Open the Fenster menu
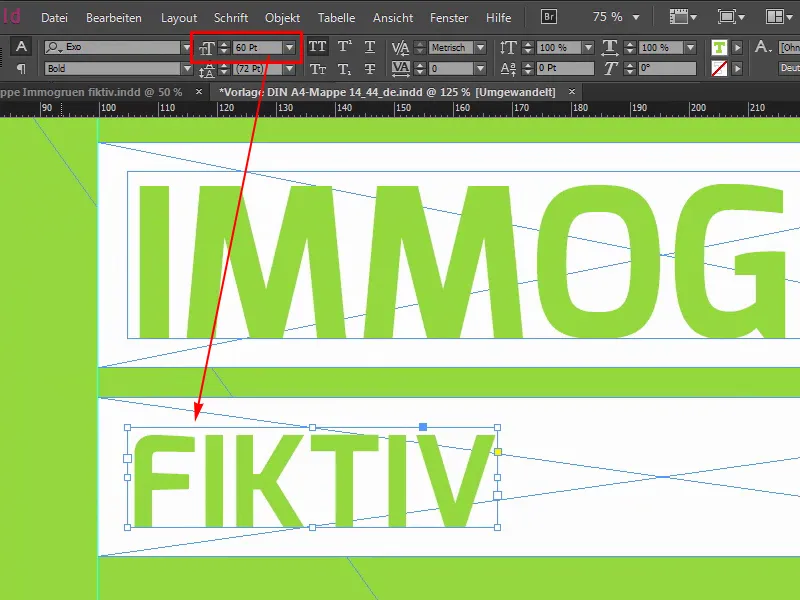 (449, 18)
